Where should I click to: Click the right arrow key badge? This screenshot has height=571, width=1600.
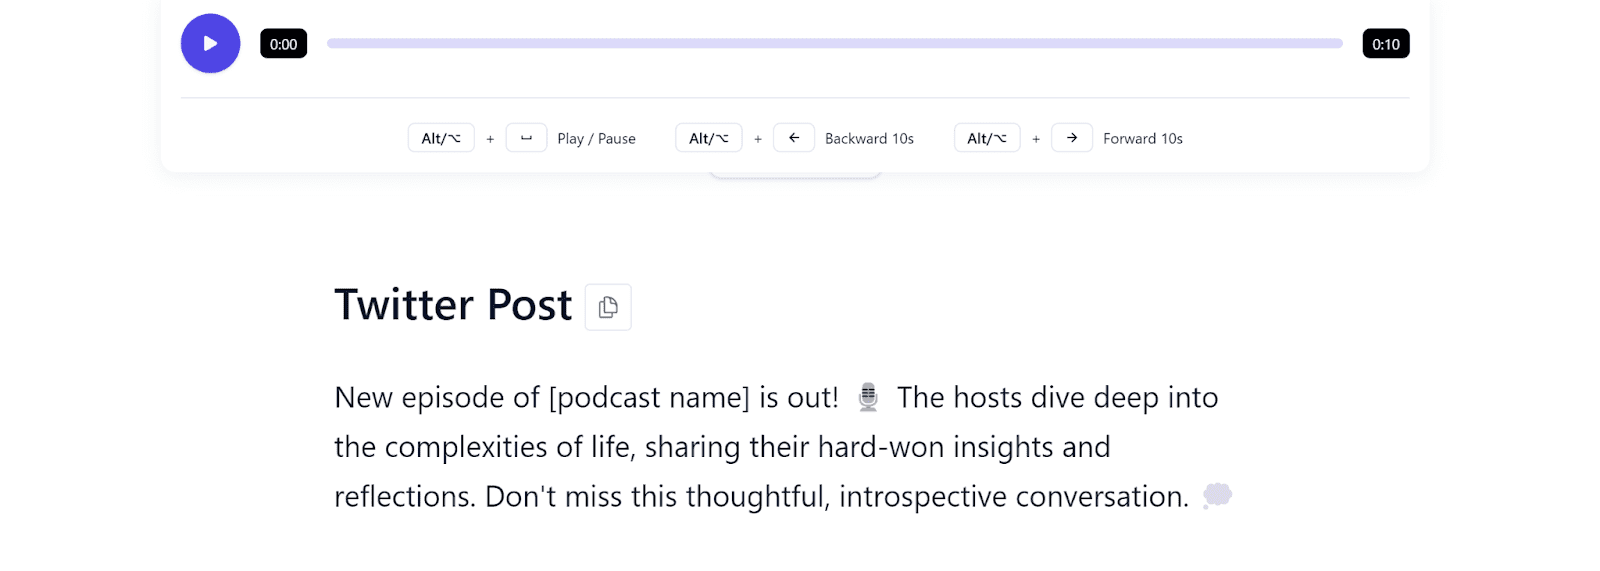coord(1072,138)
